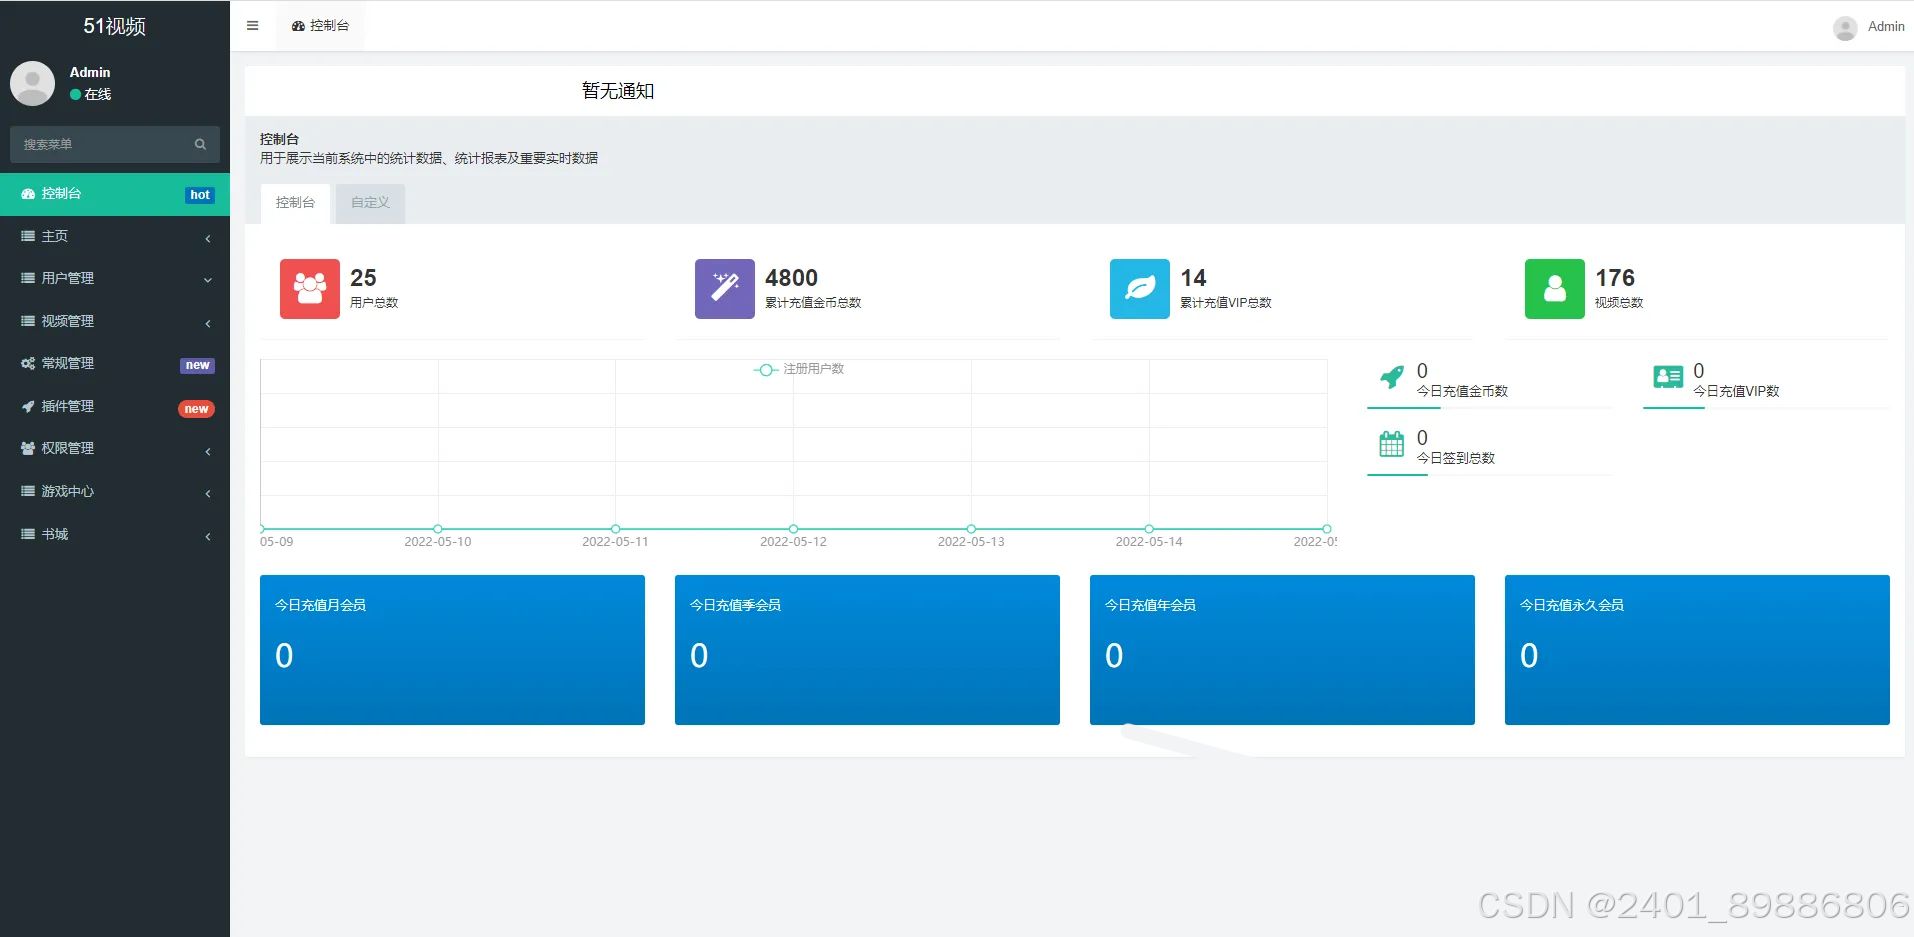This screenshot has width=1914, height=937.
Task: Click the 搜索菜单 search input field
Action: click(x=100, y=144)
